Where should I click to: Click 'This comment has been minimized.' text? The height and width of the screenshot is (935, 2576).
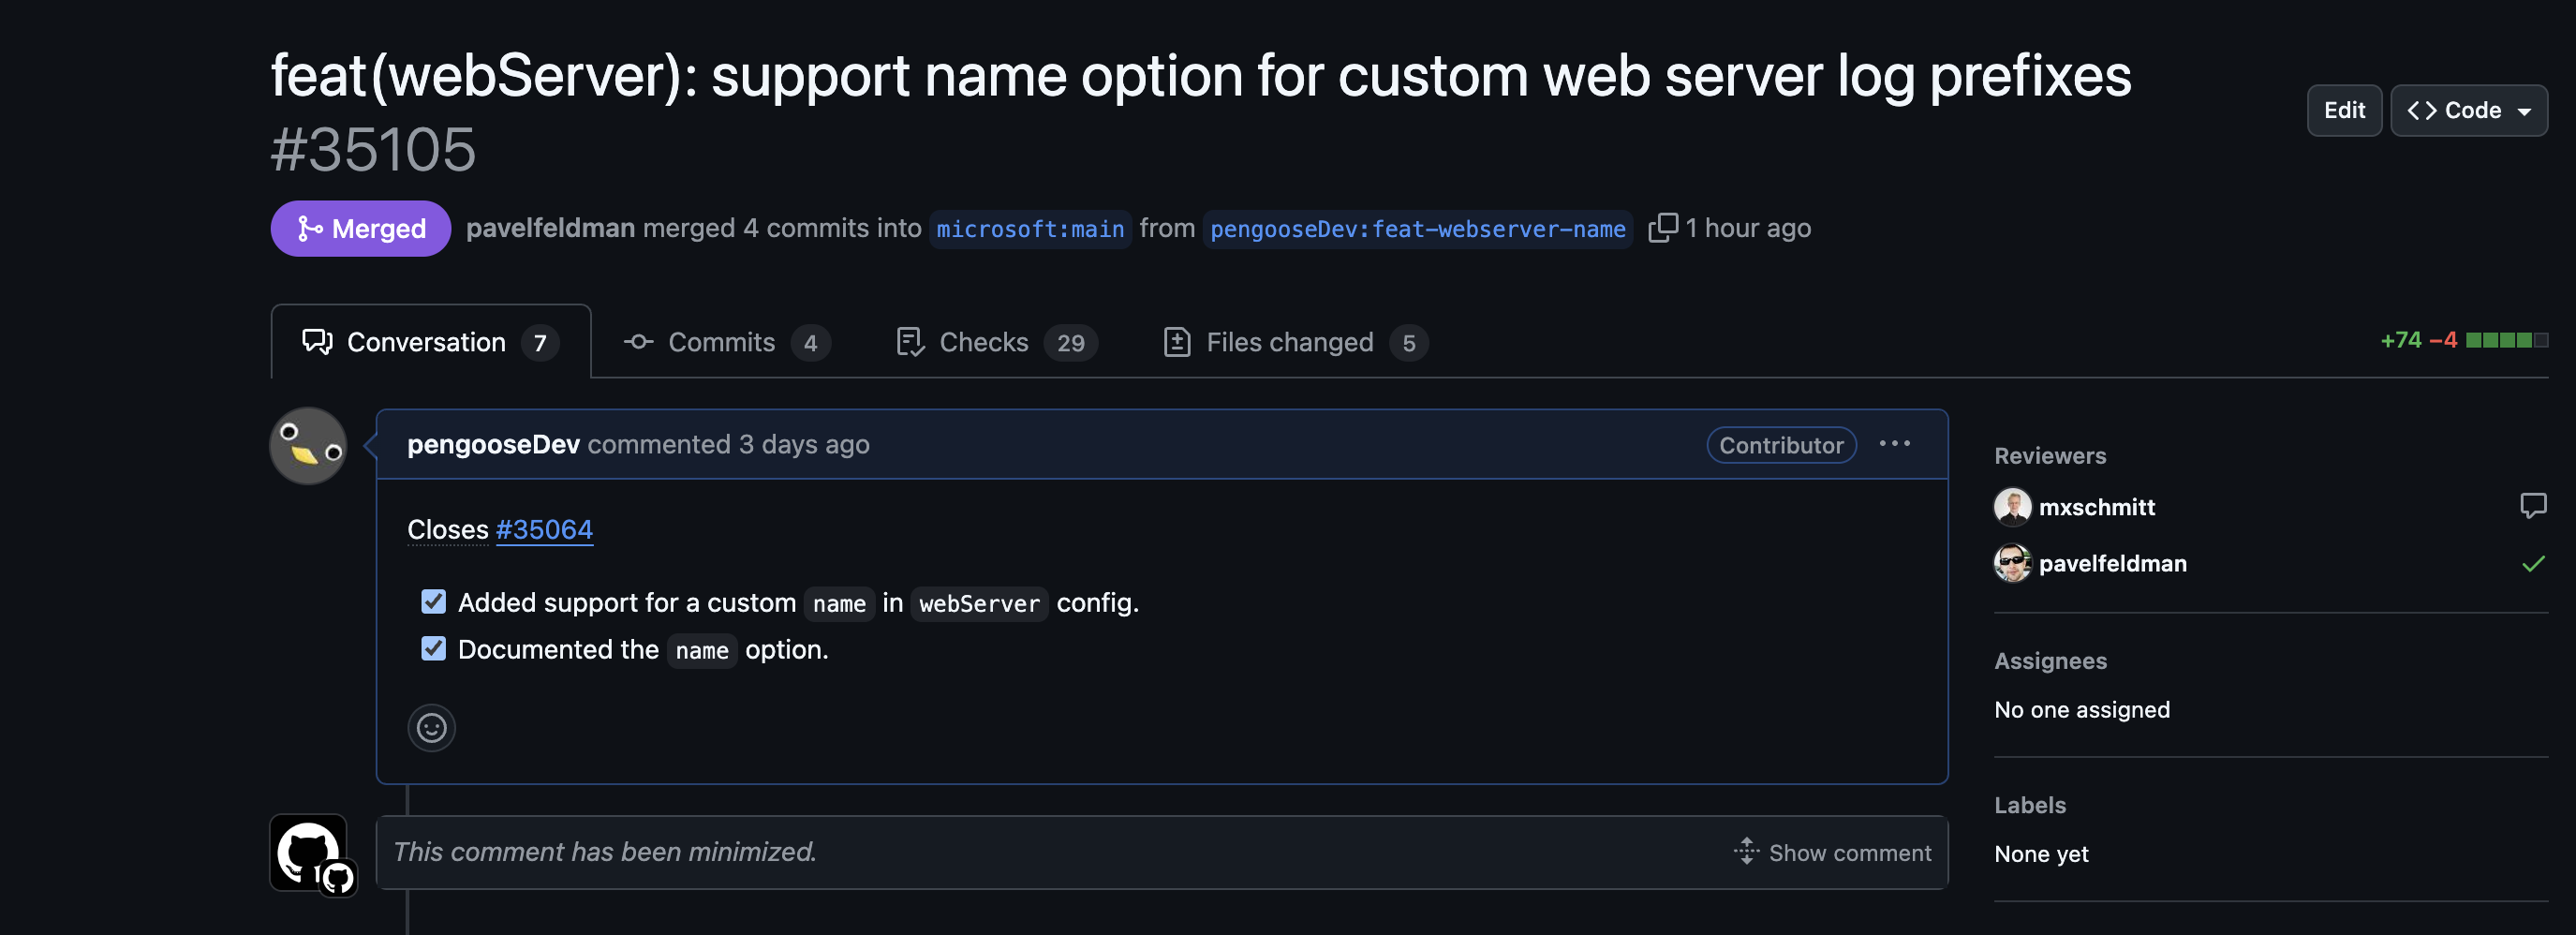(604, 852)
